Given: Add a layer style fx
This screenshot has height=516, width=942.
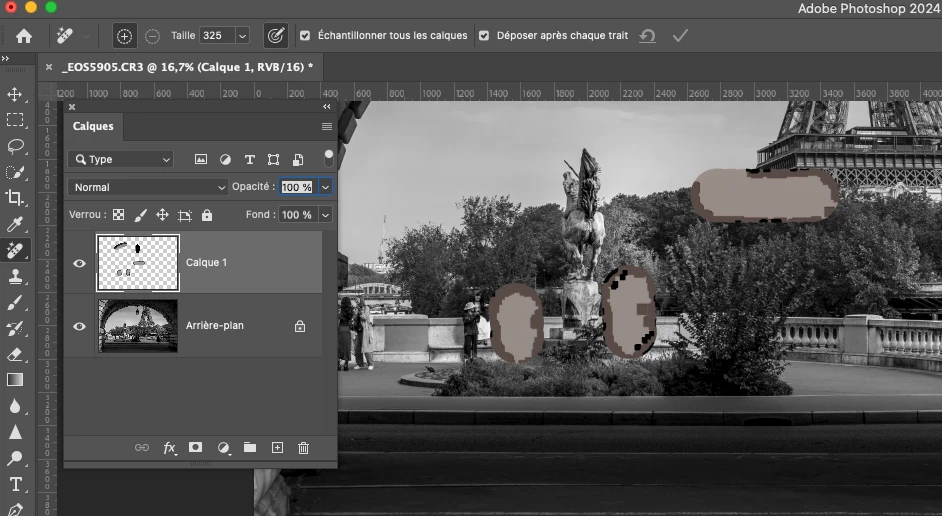Looking at the screenshot, I should (170, 448).
